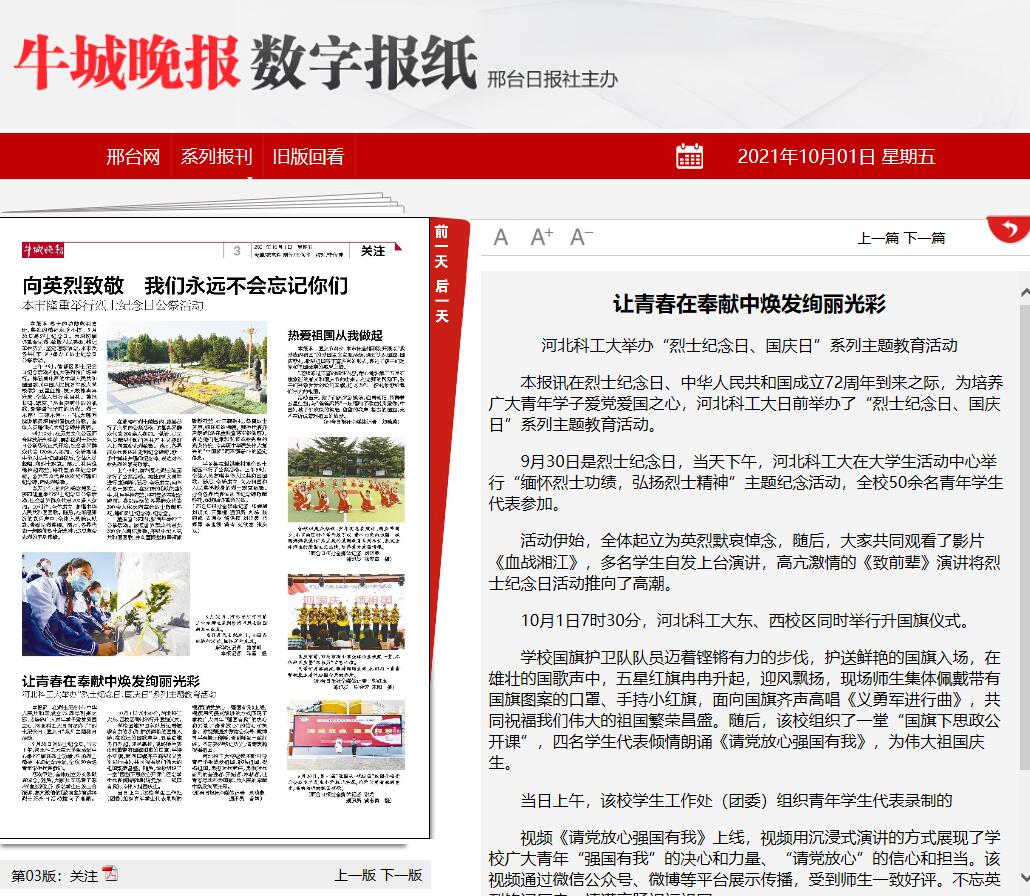Download the page 03 PDF icon
Viewport: 1030px width, 896px height.
point(110,874)
